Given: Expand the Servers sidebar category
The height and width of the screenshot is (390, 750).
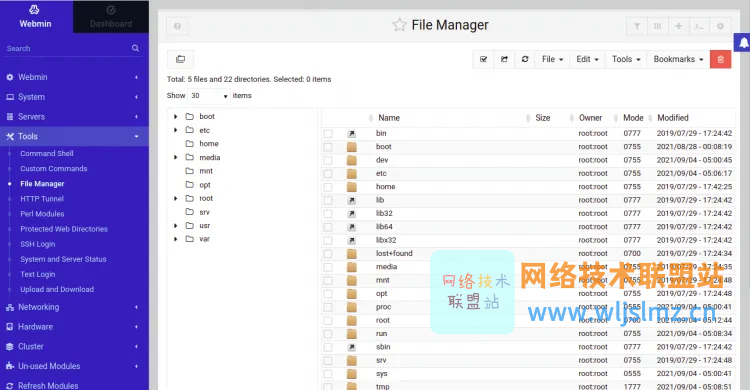Looking at the screenshot, I should coord(74,116).
